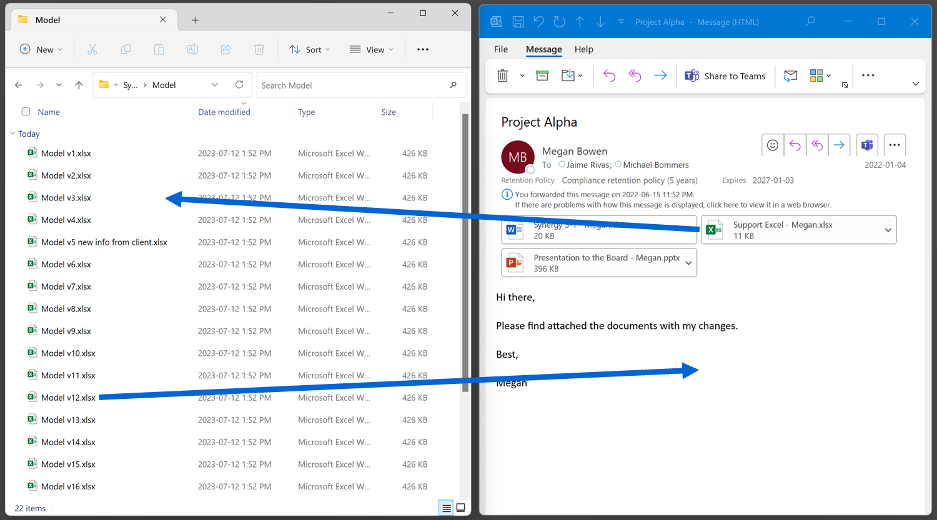
Task: Open the Help tab in Outlook
Action: click(583, 49)
